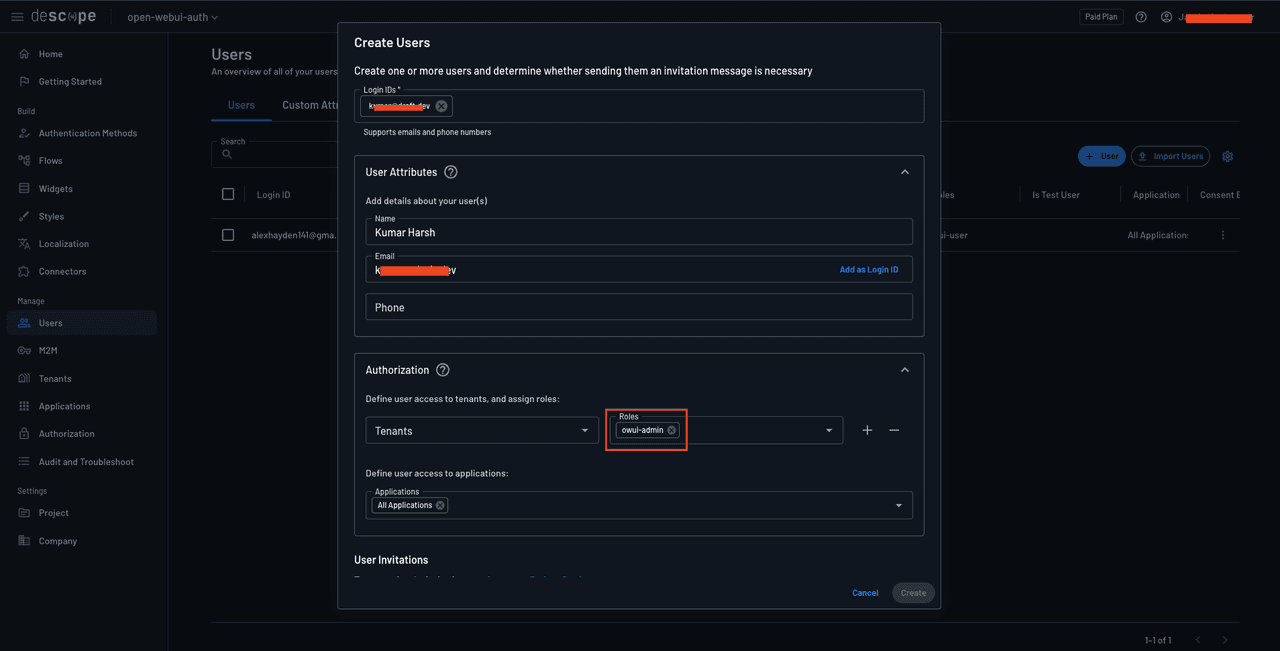Click the plus icon to add another tenant row
This screenshot has height=651, width=1280.
pyautogui.click(x=867, y=430)
